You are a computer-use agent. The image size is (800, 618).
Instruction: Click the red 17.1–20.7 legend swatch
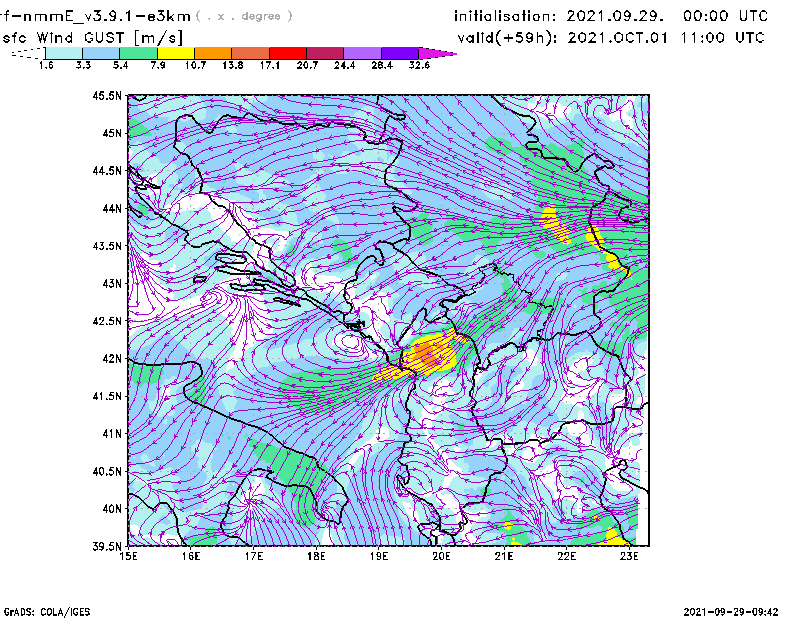coord(287,53)
